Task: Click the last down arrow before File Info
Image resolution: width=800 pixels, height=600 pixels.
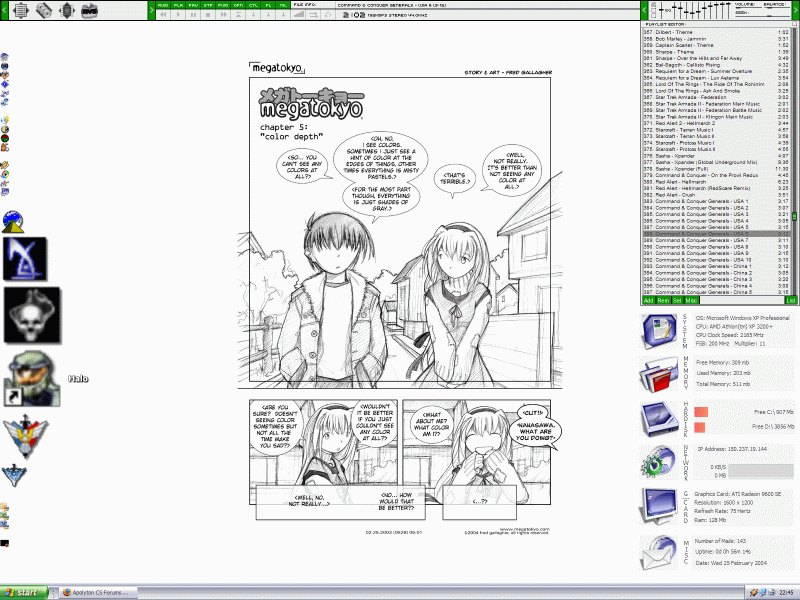Action: [x=283, y=15]
